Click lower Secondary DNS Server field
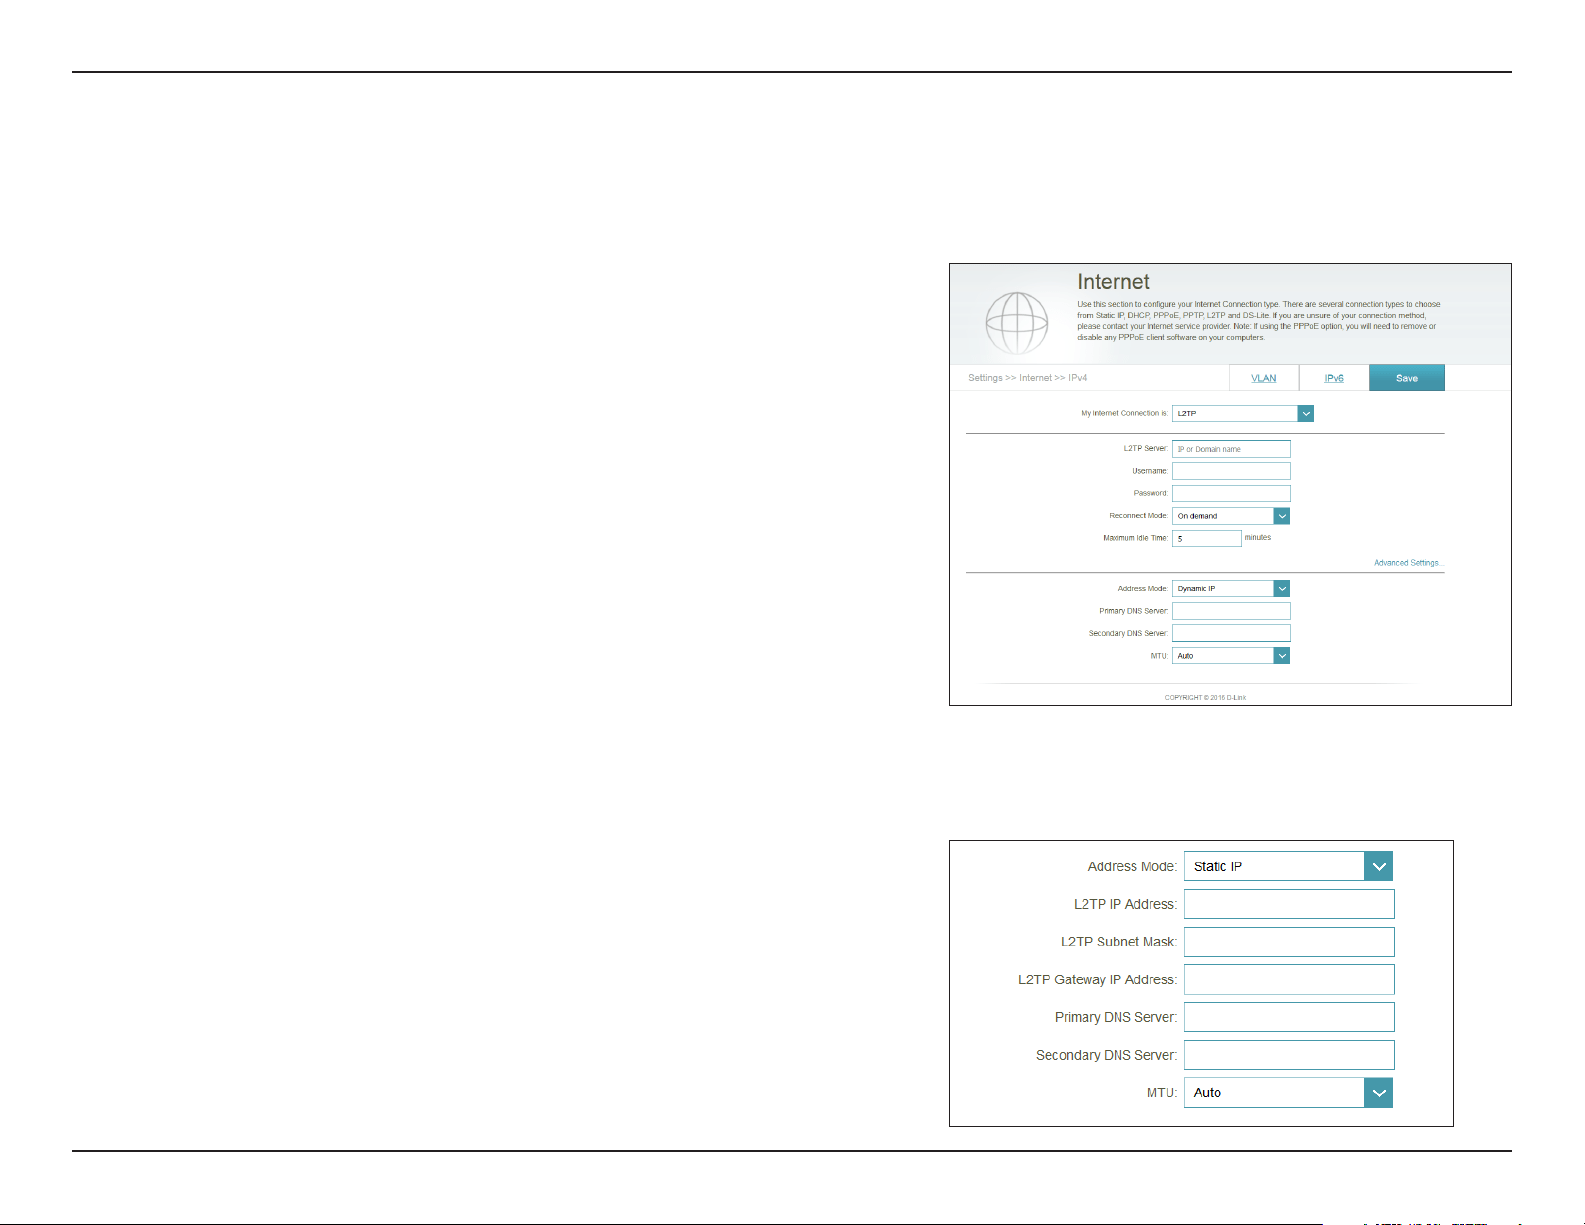Image resolution: width=1585 pixels, height=1225 pixels. (1289, 1055)
